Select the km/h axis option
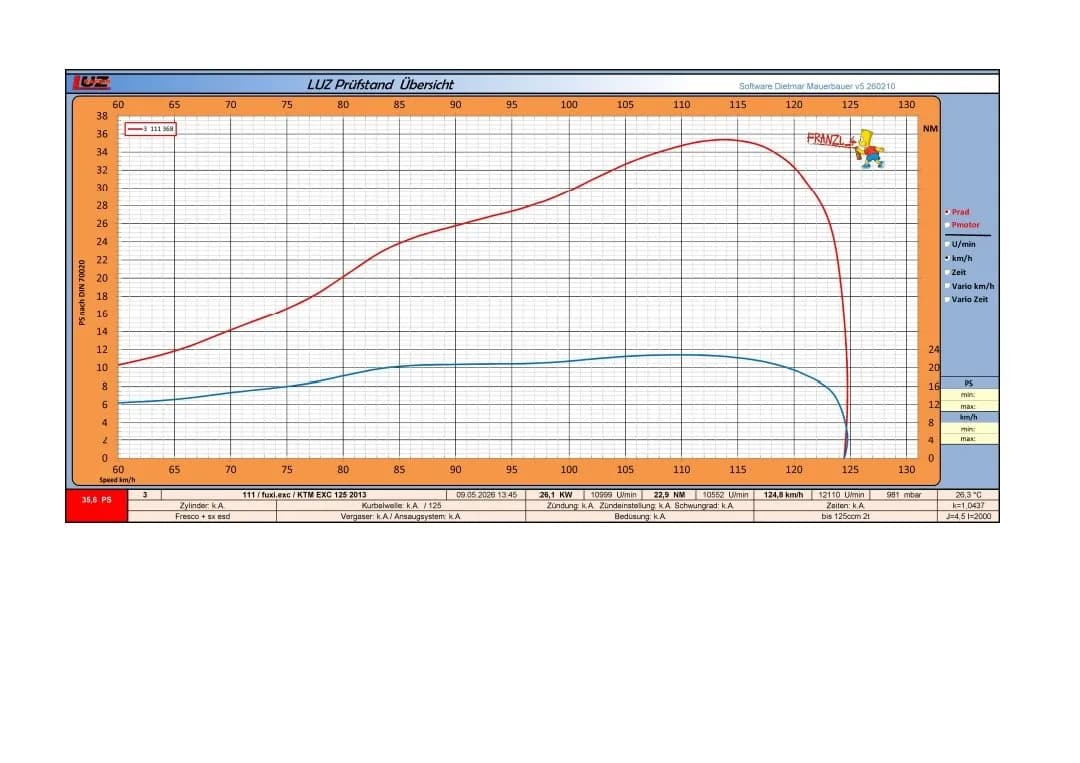This screenshot has width=1080, height=763. (959, 258)
